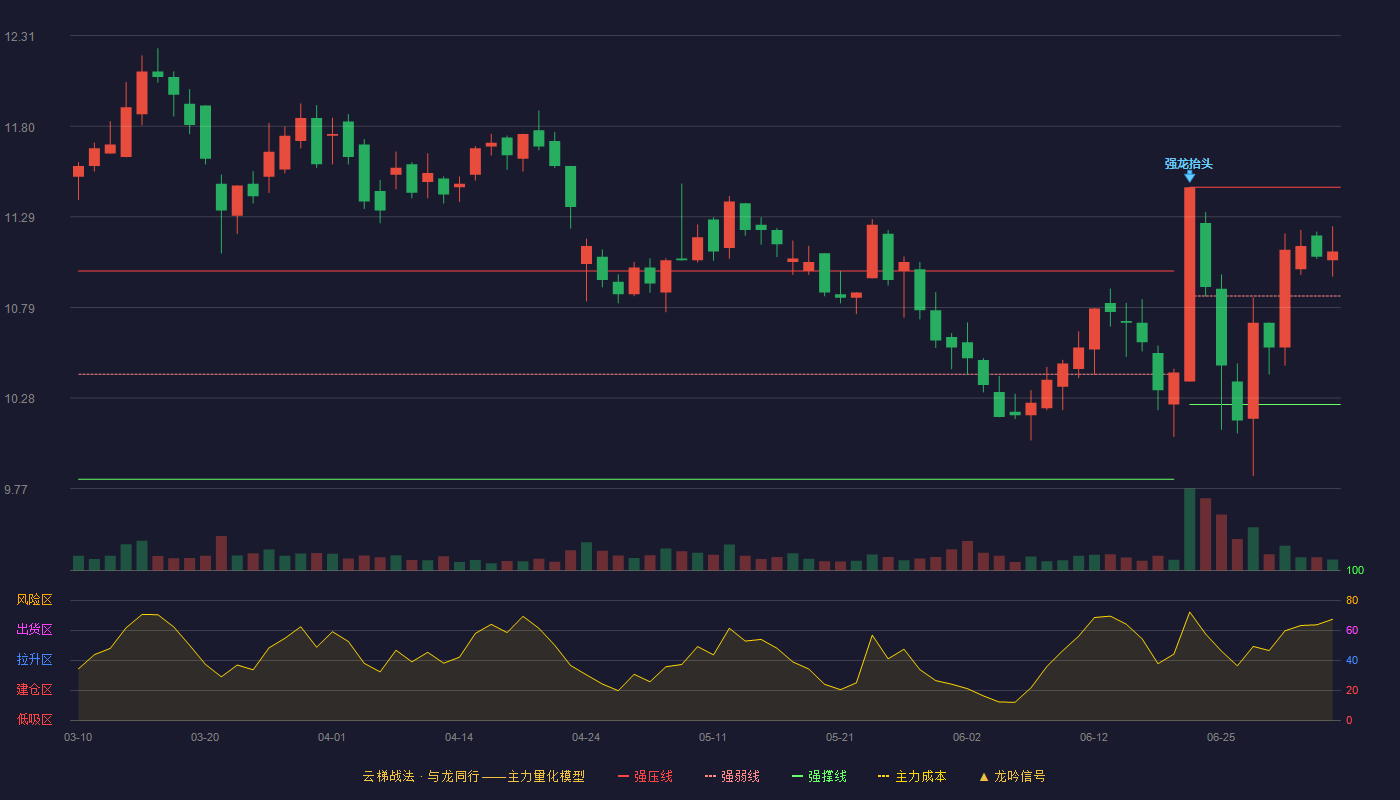Click the magenta 60 indicator scale value
Viewport: 1400px width, 800px height.
[1352, 631]
